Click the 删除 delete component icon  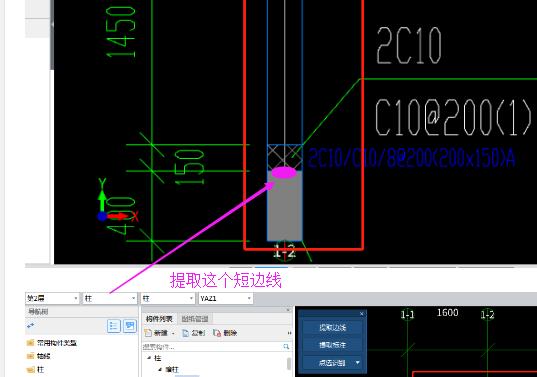(x=217, y=333)
